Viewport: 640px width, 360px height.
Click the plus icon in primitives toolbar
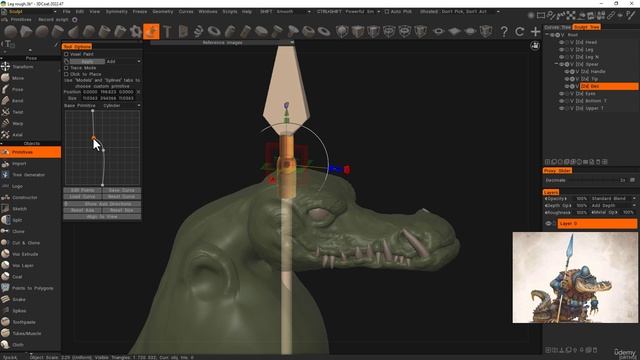coord(535,31)
